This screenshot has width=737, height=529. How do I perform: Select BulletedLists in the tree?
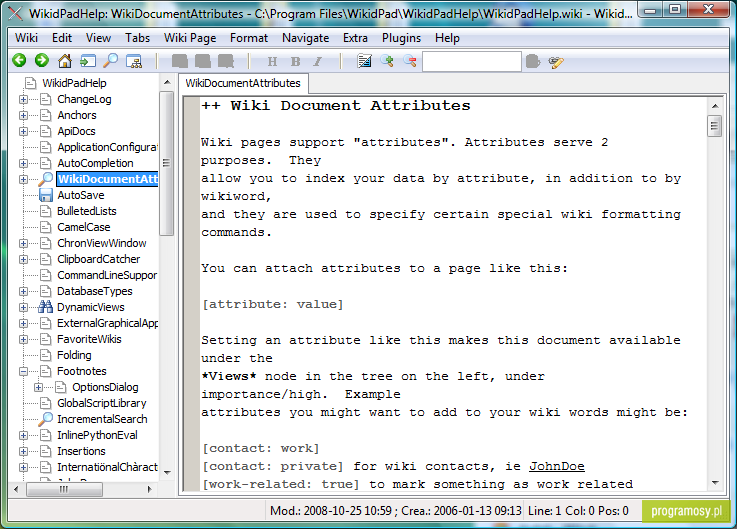86,211
